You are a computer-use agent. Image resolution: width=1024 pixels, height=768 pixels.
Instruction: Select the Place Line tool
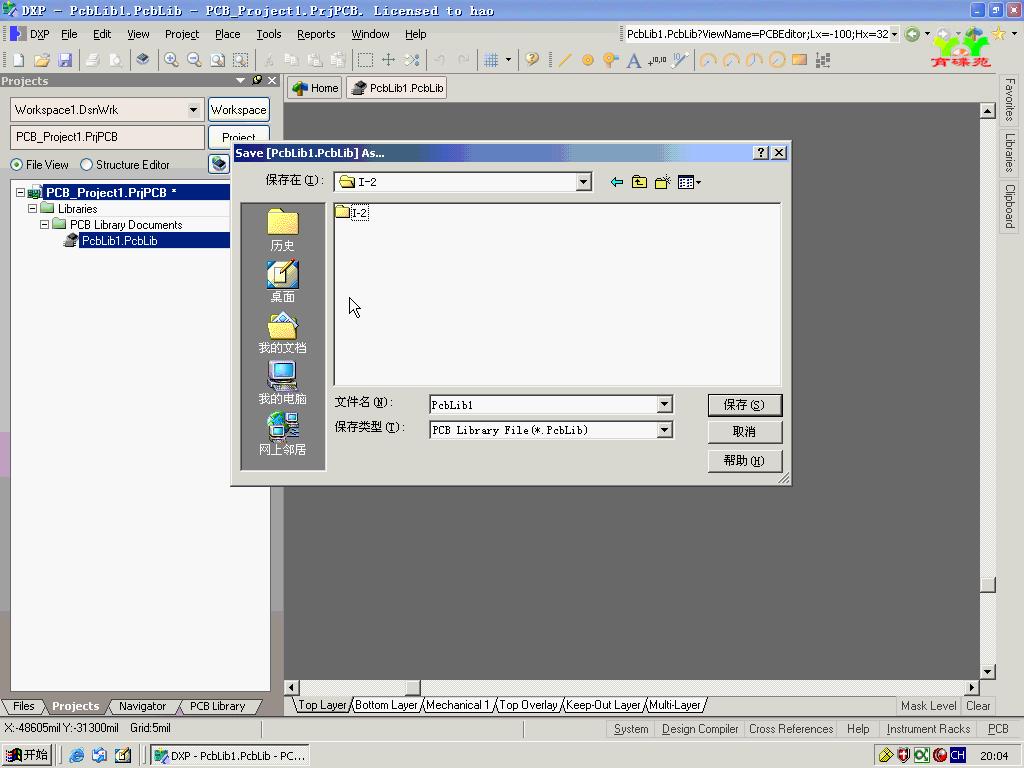coord(565,60)
